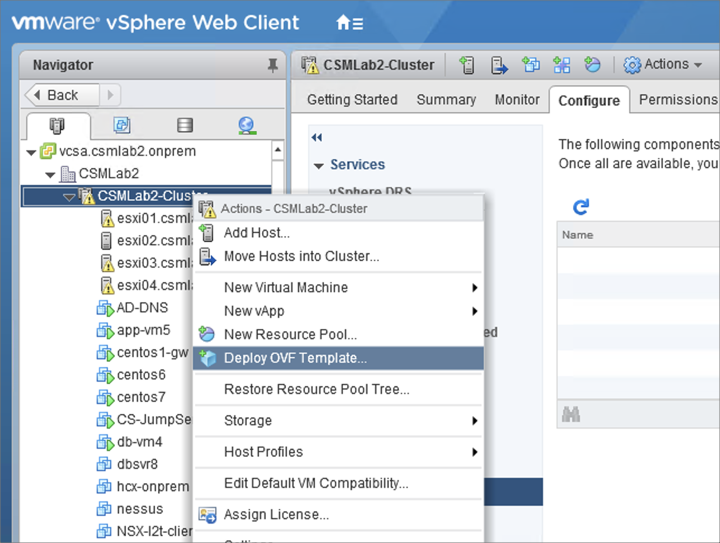Choose Move Hosts into Cluster
Image resolution: width=720 pixels, height=543 pixels.
point(338,256)
